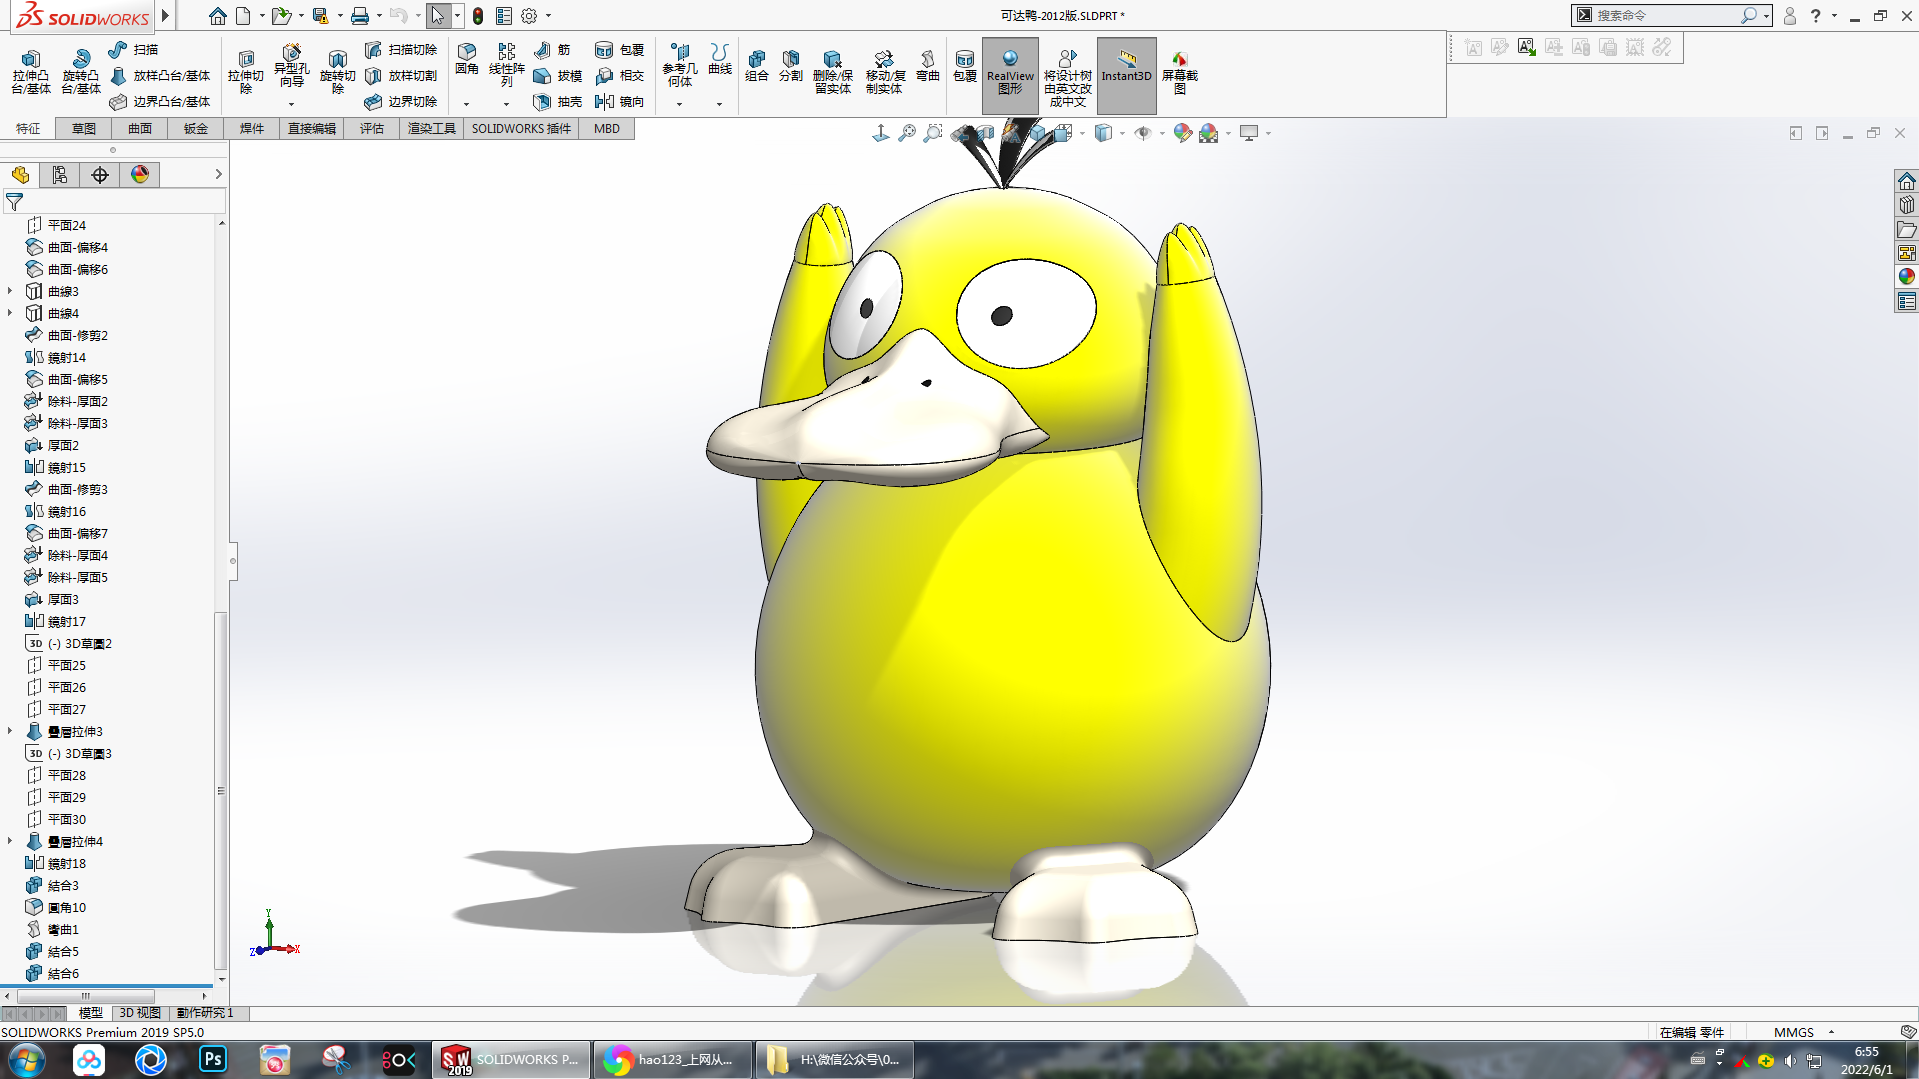Screen dimensions: 1919x1079
Task: Open DisplayManager appearance tab
Action: tap(140, 175)
